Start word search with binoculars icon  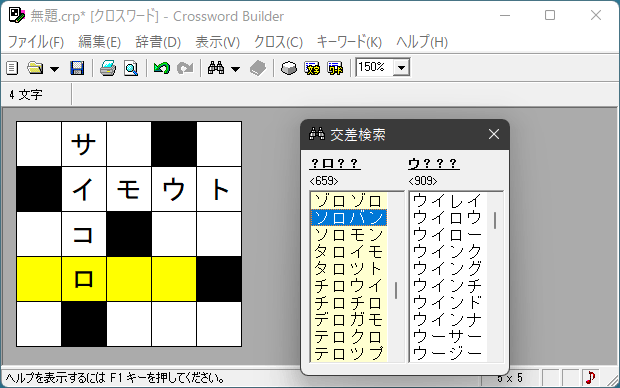tap(216, 68)
